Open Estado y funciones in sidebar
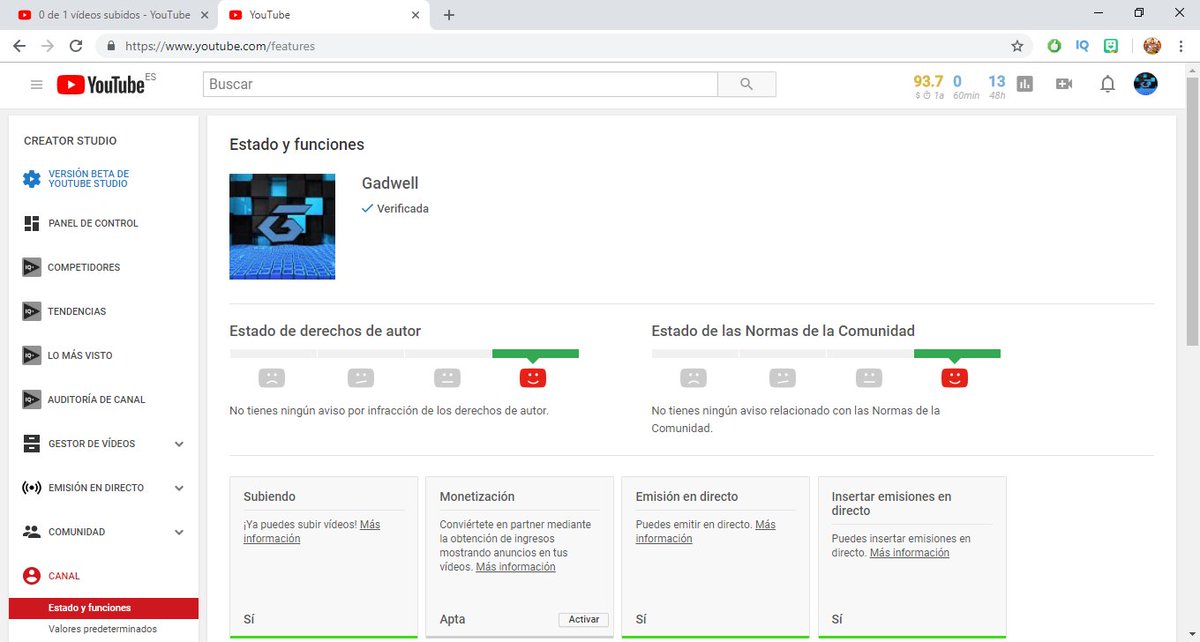Screen dimensions: 1200x642 tap(104, 608)
